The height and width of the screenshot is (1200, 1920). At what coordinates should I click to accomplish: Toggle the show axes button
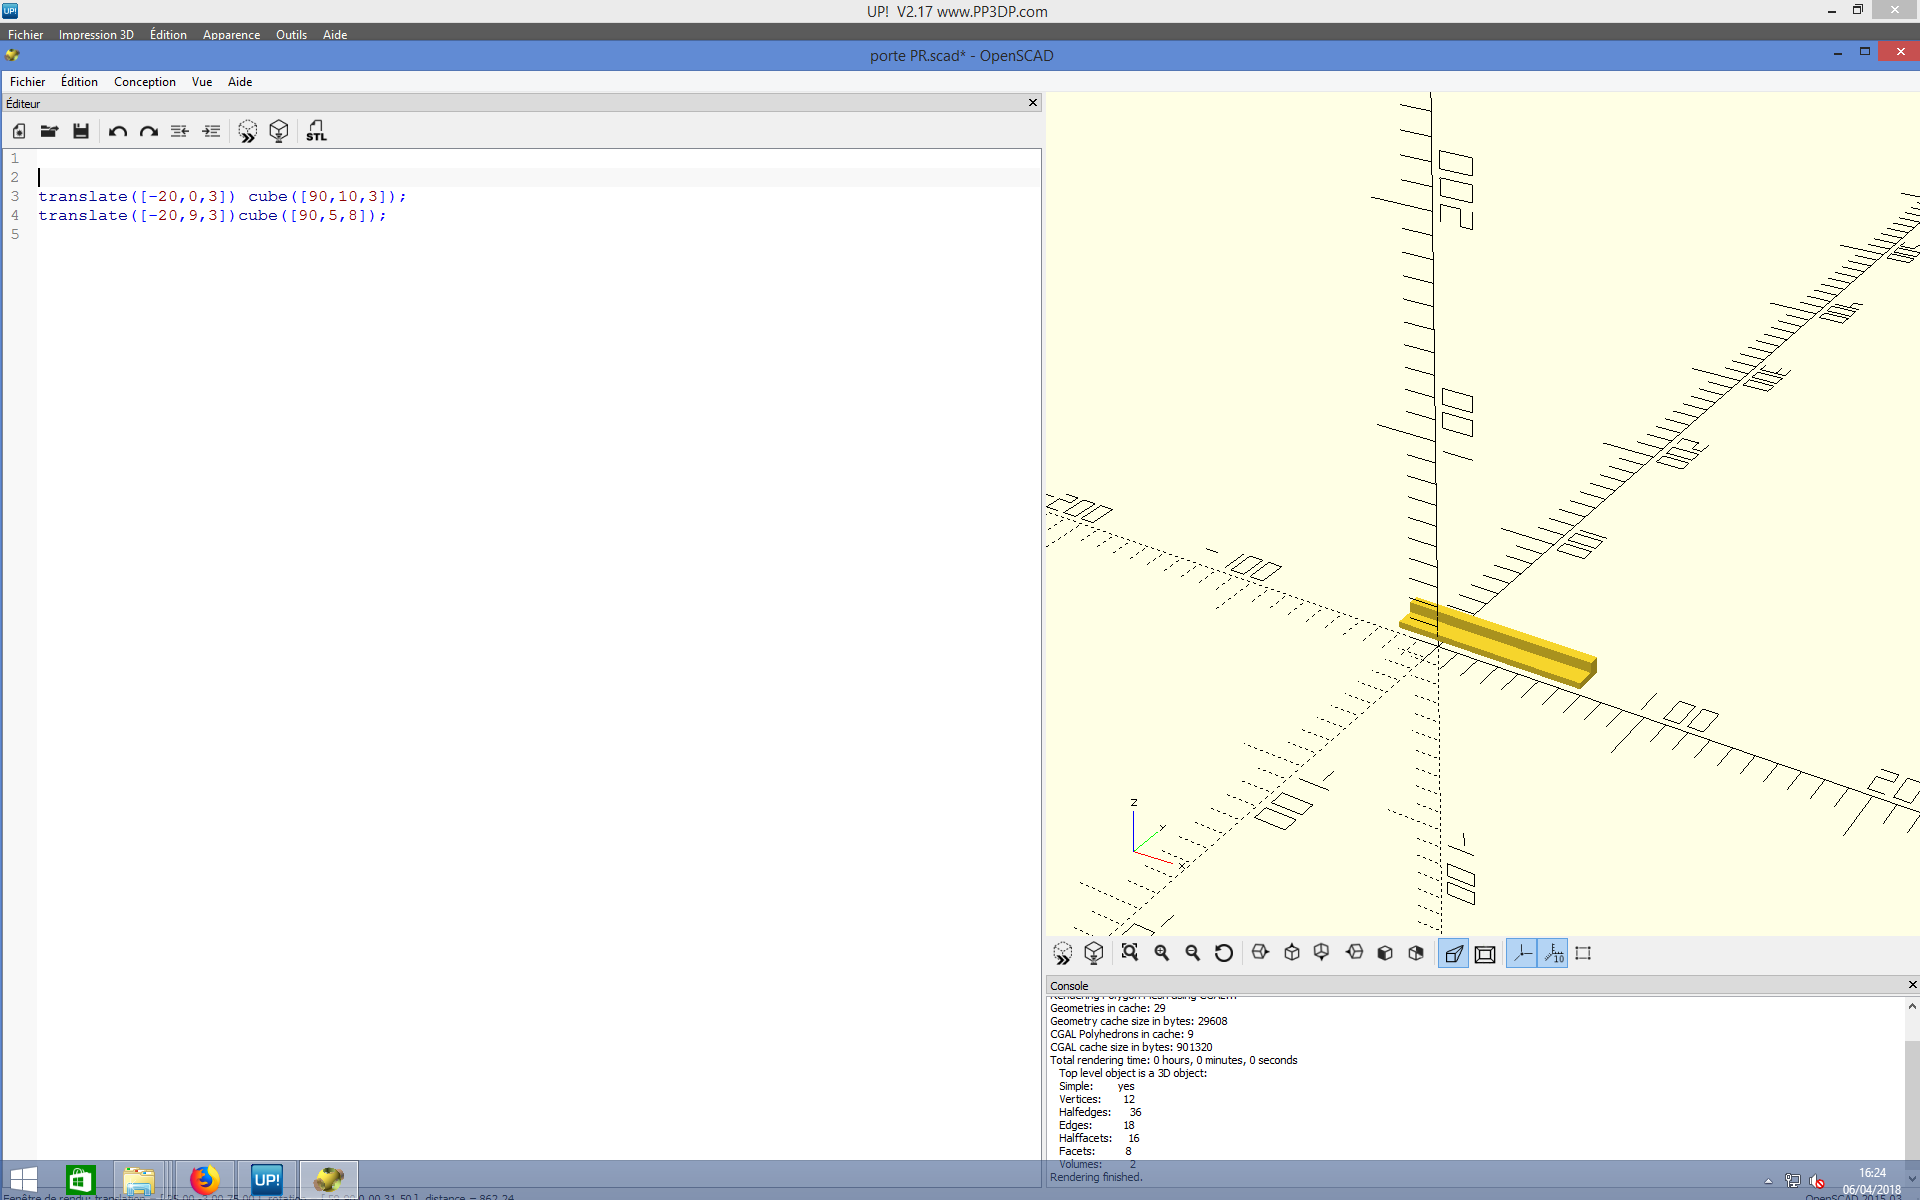coord(1522,953)
